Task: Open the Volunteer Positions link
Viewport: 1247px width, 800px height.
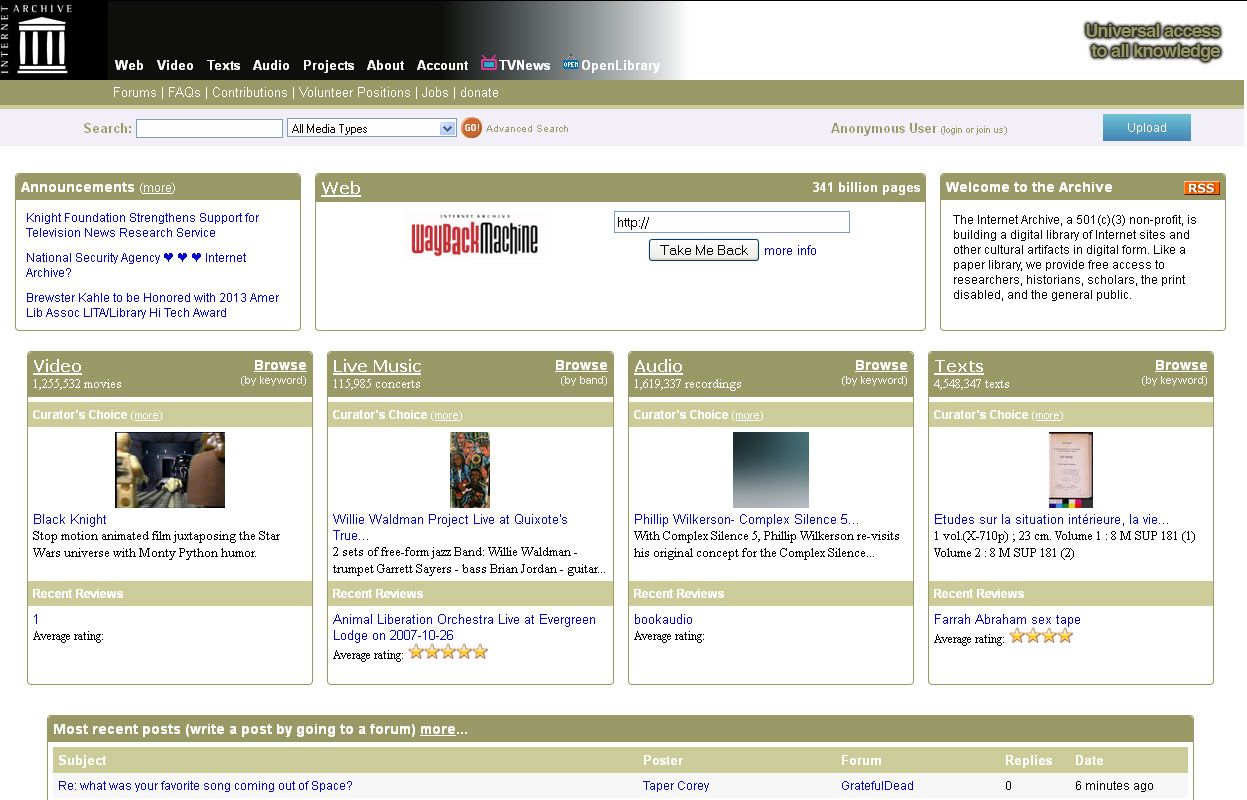Action: tap(355, 92)
